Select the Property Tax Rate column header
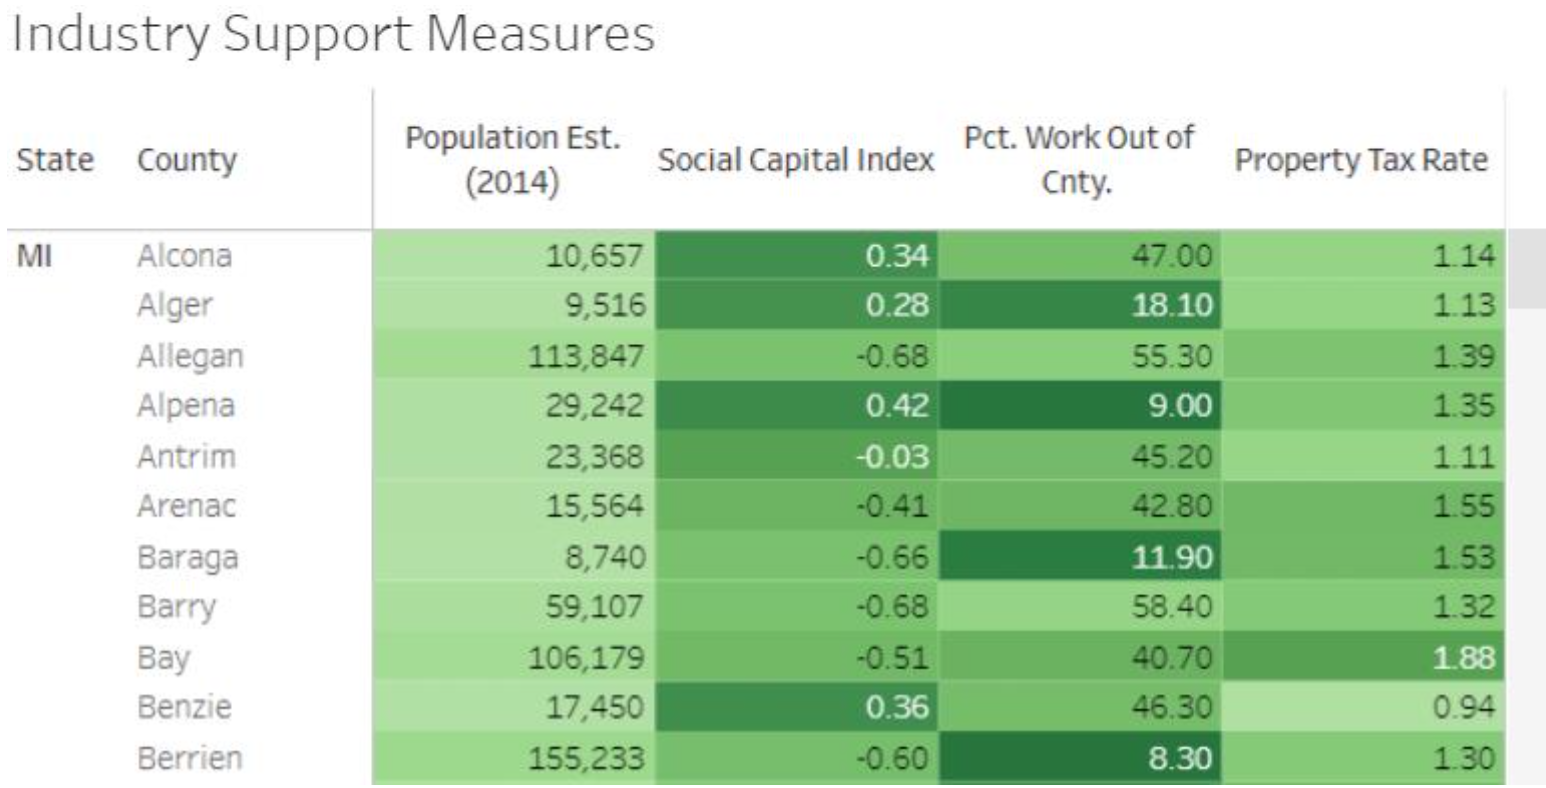Viewport: 1546px width, 788px height. (x=1361, y=160)
